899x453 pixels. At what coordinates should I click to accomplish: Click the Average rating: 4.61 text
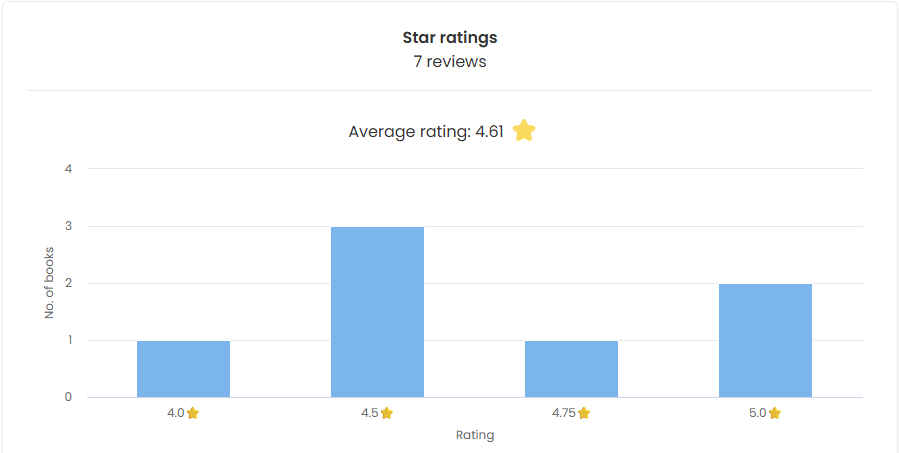425,132
